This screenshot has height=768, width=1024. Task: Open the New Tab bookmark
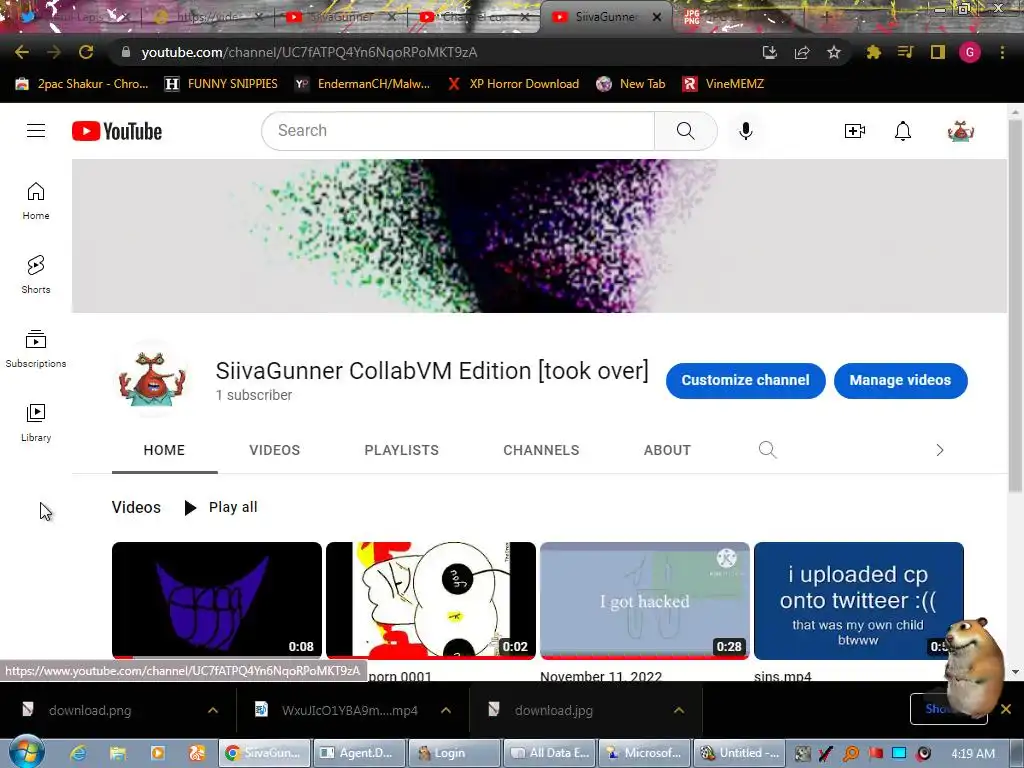pos(631,84)
